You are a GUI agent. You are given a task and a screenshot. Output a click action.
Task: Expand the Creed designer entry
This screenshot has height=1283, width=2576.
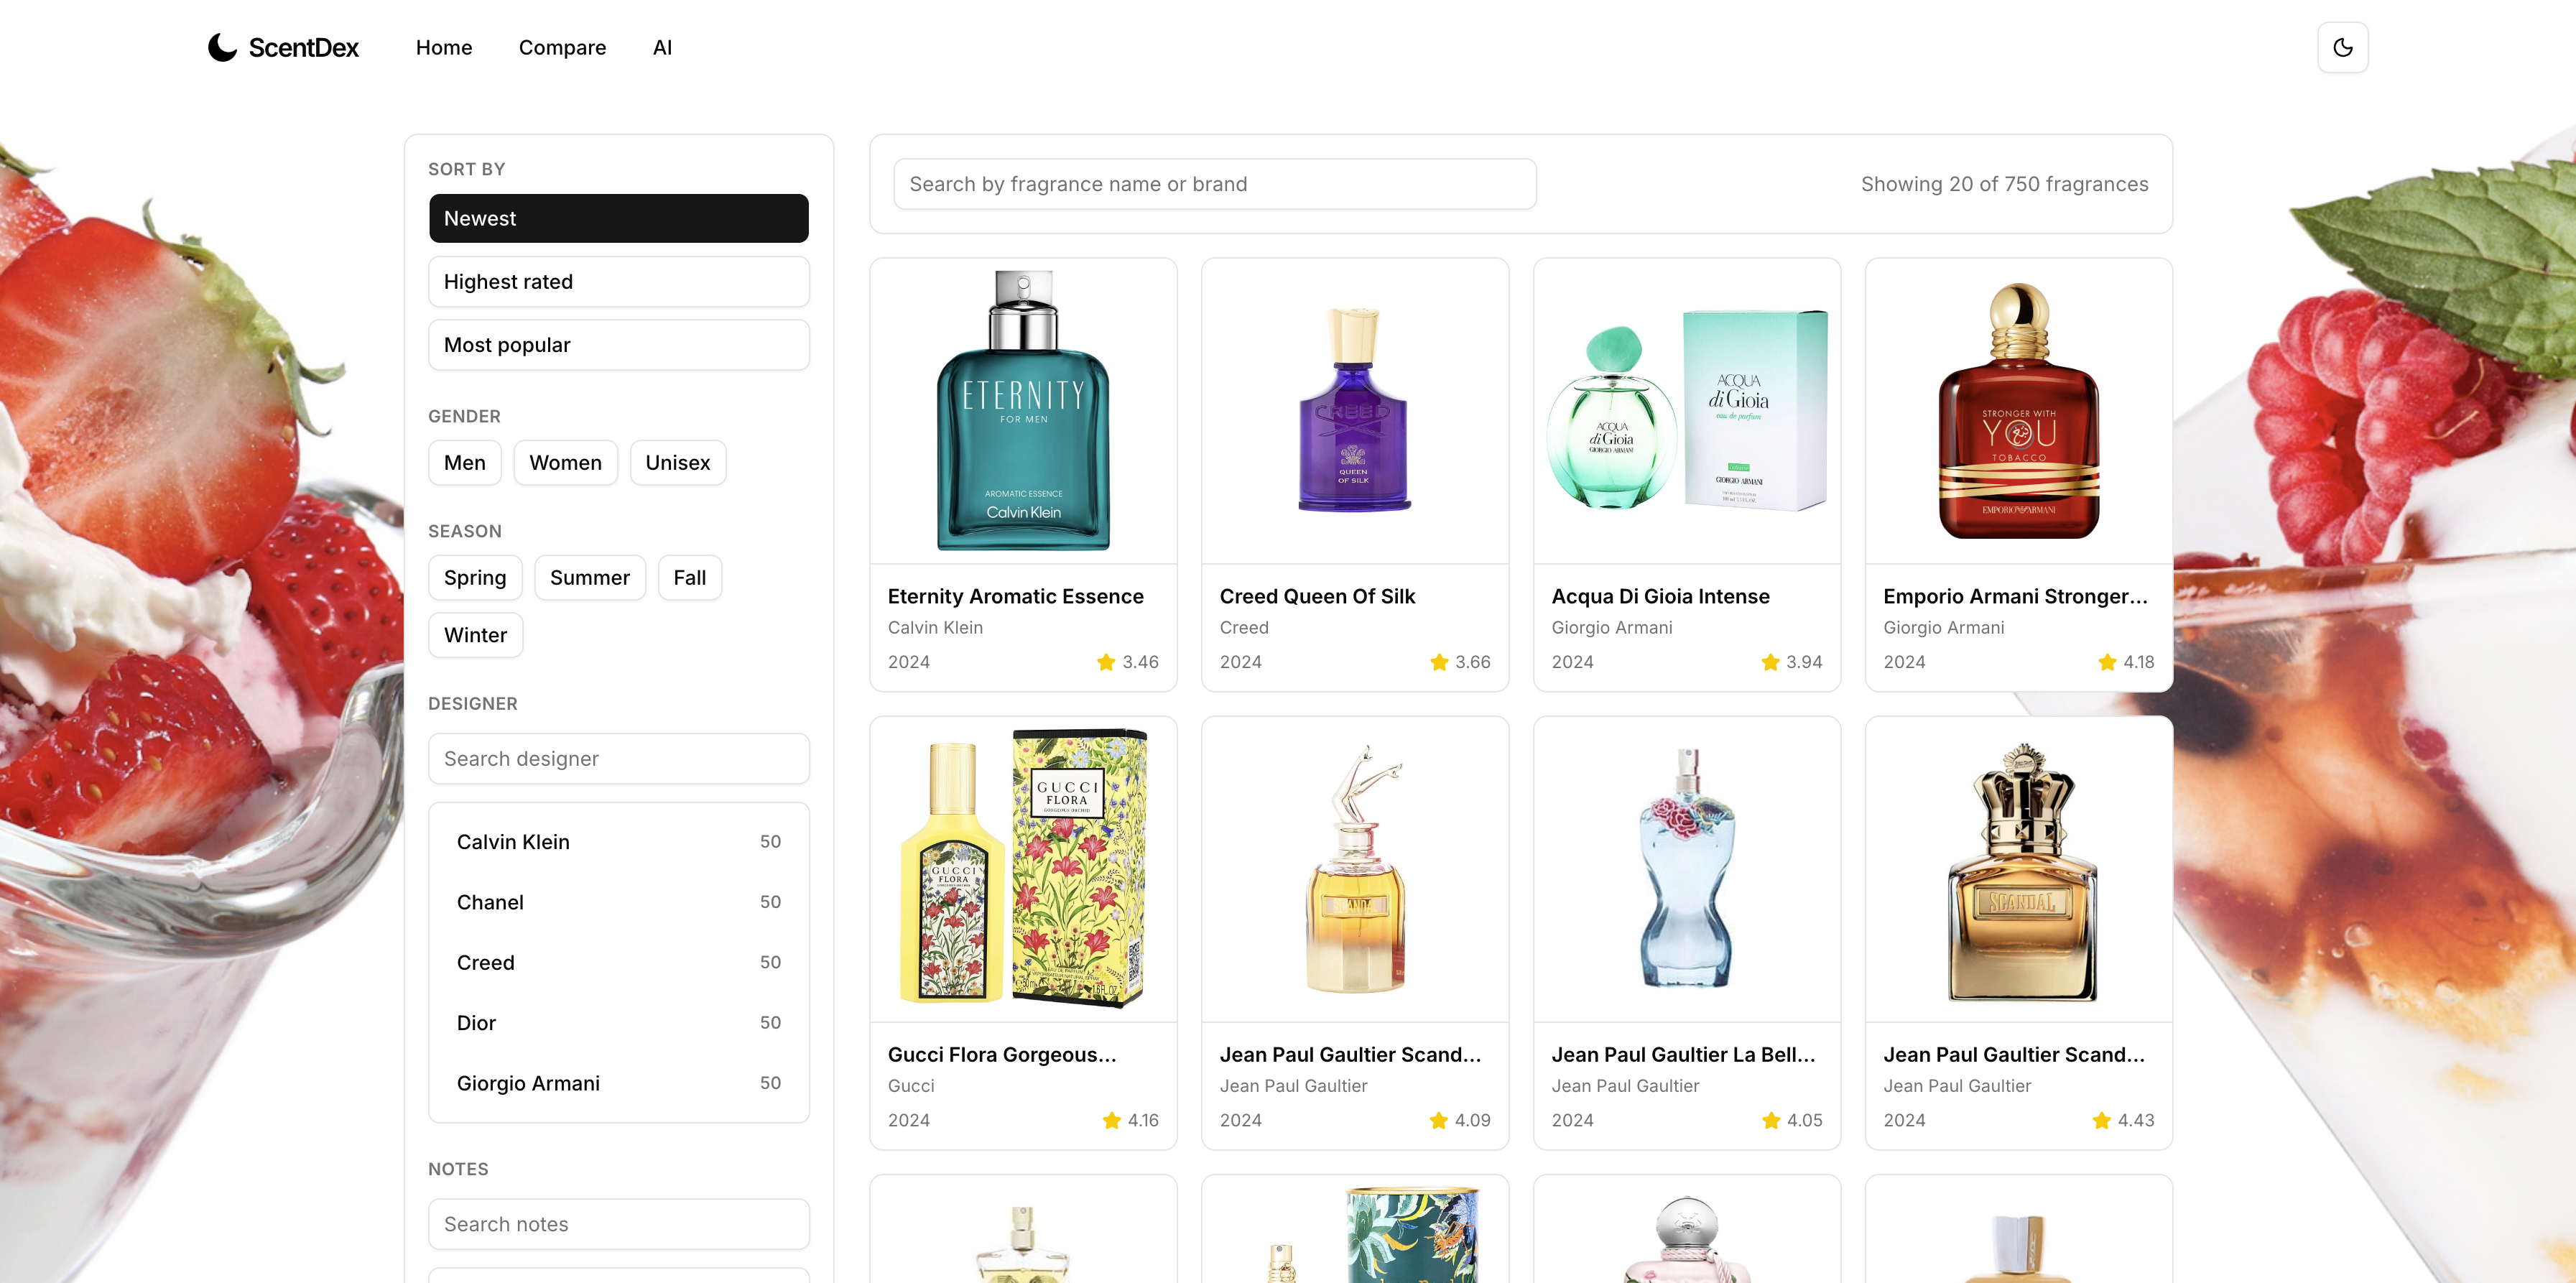[486, 962]
